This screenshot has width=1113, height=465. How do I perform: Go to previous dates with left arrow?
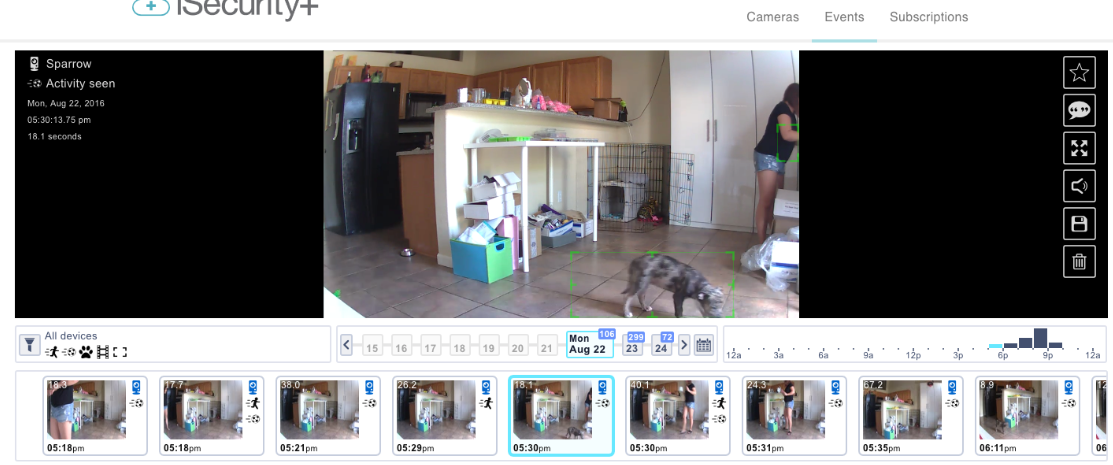click(x=347, y=345)
